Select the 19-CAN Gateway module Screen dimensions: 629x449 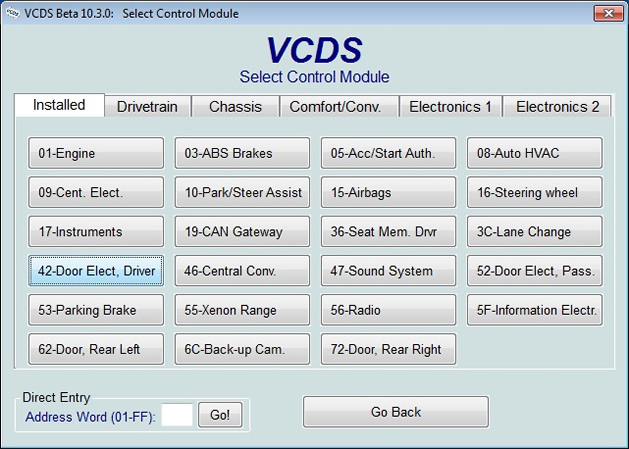pyautogui.click(x=242, y=232)
